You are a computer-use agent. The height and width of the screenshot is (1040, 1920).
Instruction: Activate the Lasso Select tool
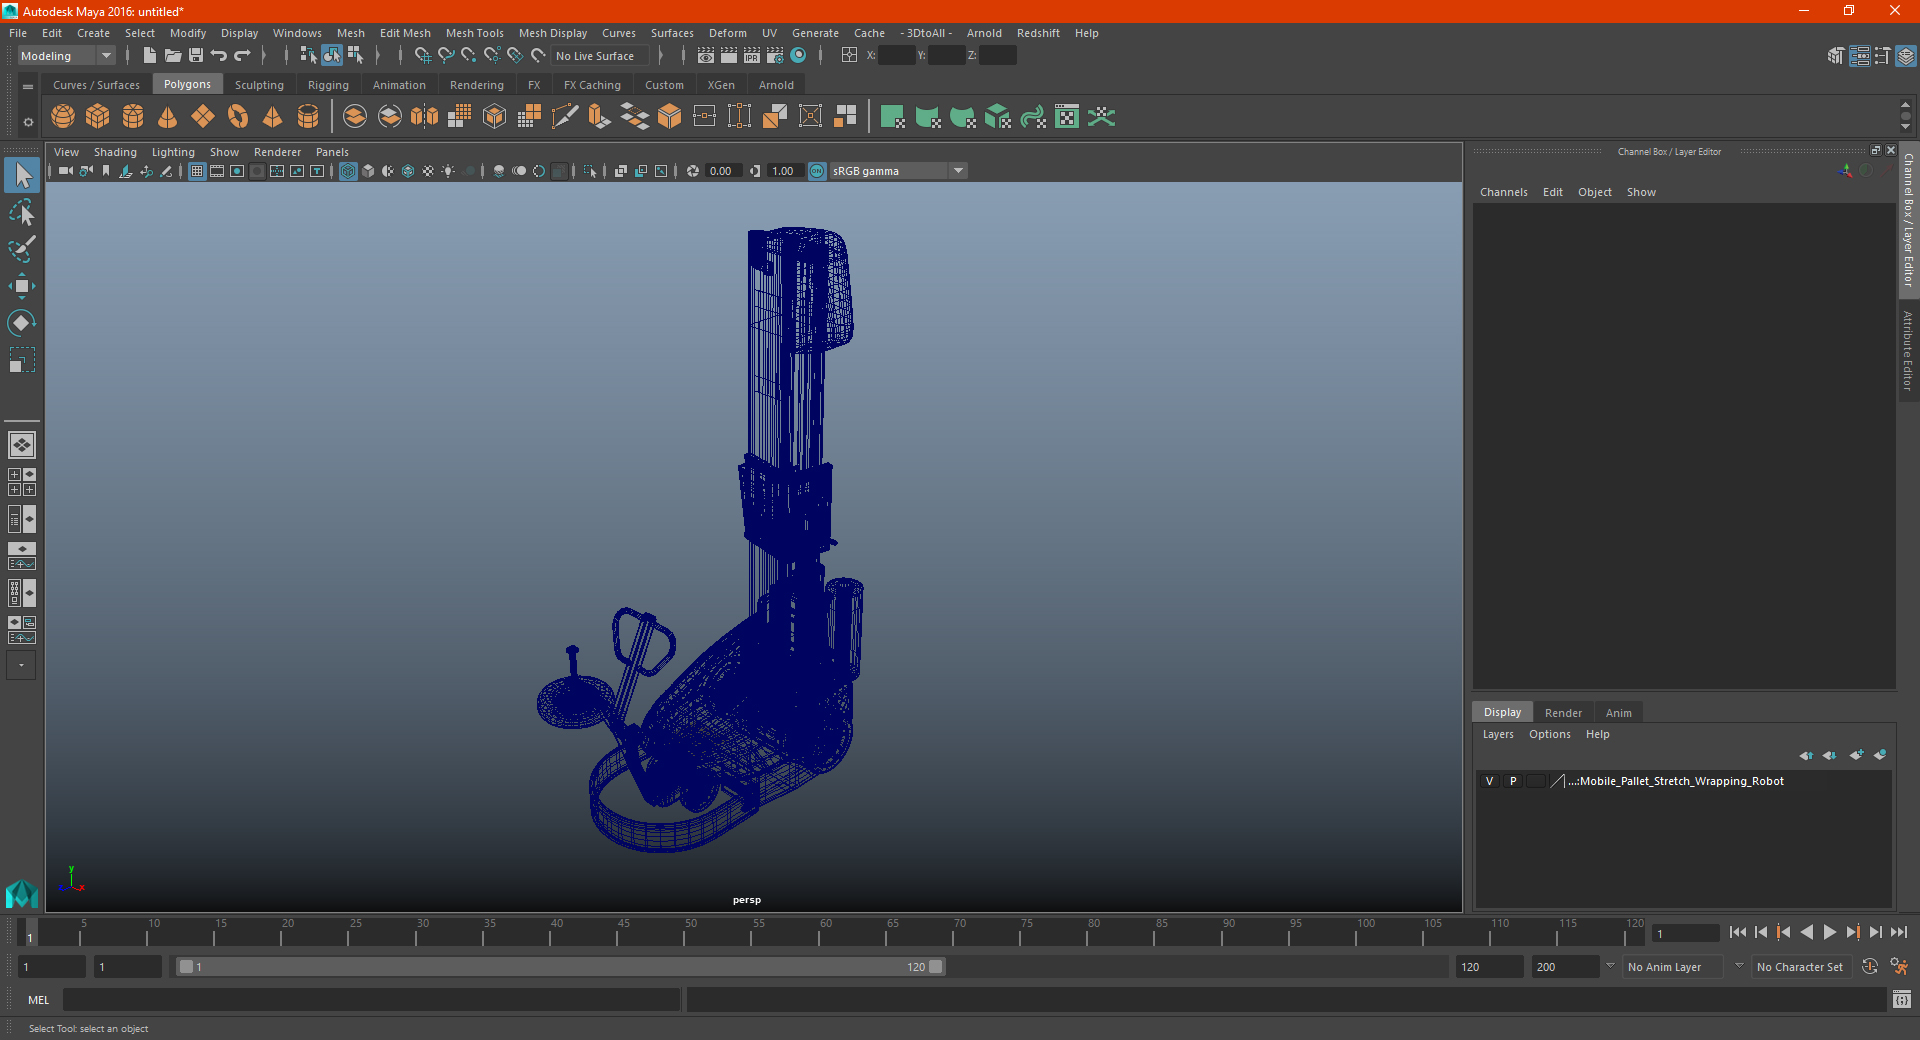pyautogui.click(x=22, y=212)
